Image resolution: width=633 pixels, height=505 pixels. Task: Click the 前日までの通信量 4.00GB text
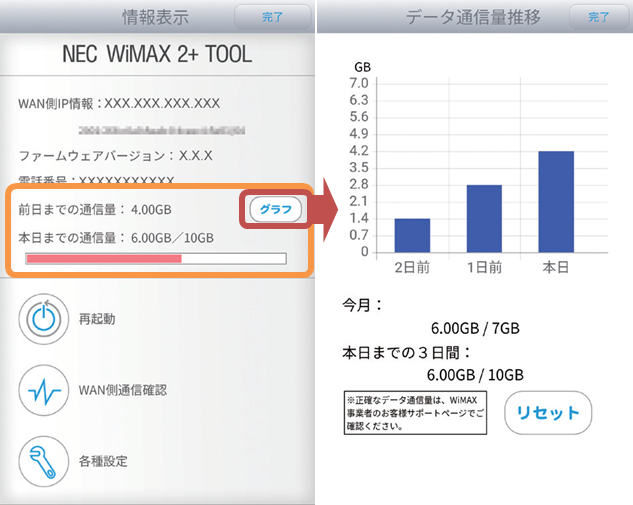(x=95, y=210)
